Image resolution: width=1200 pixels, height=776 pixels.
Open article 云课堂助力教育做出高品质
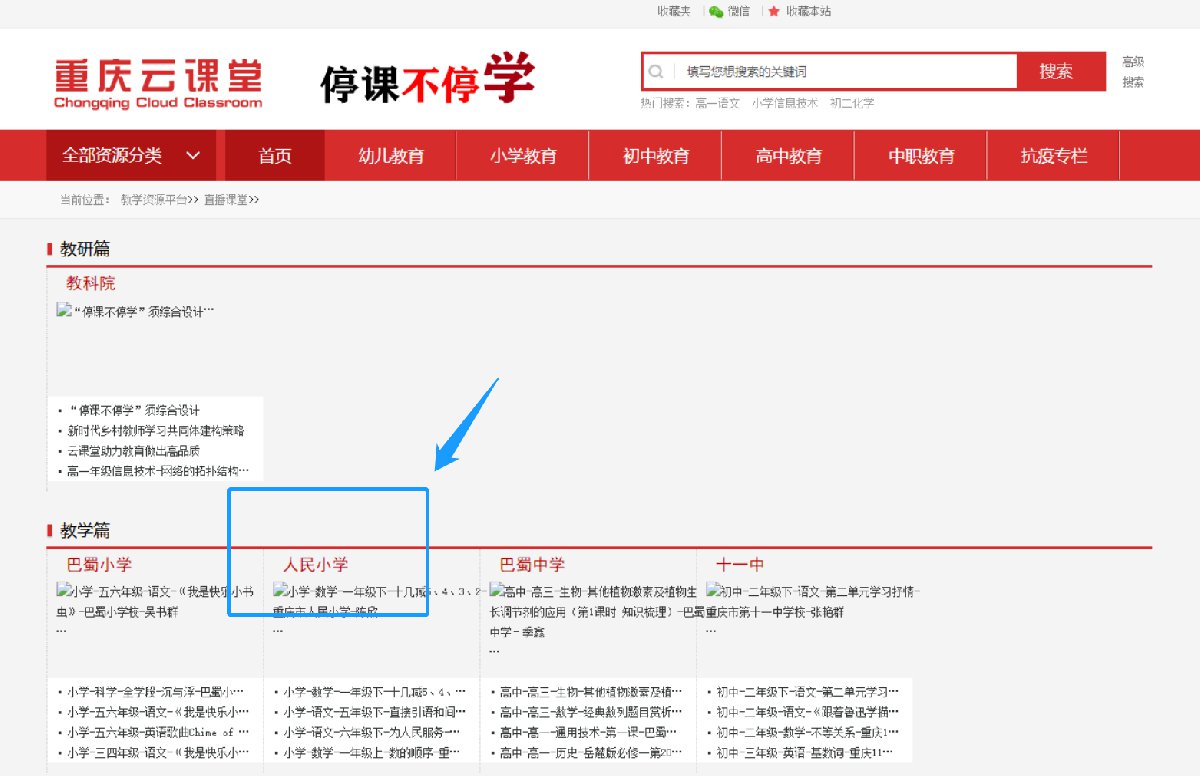[x=133, y=451]
